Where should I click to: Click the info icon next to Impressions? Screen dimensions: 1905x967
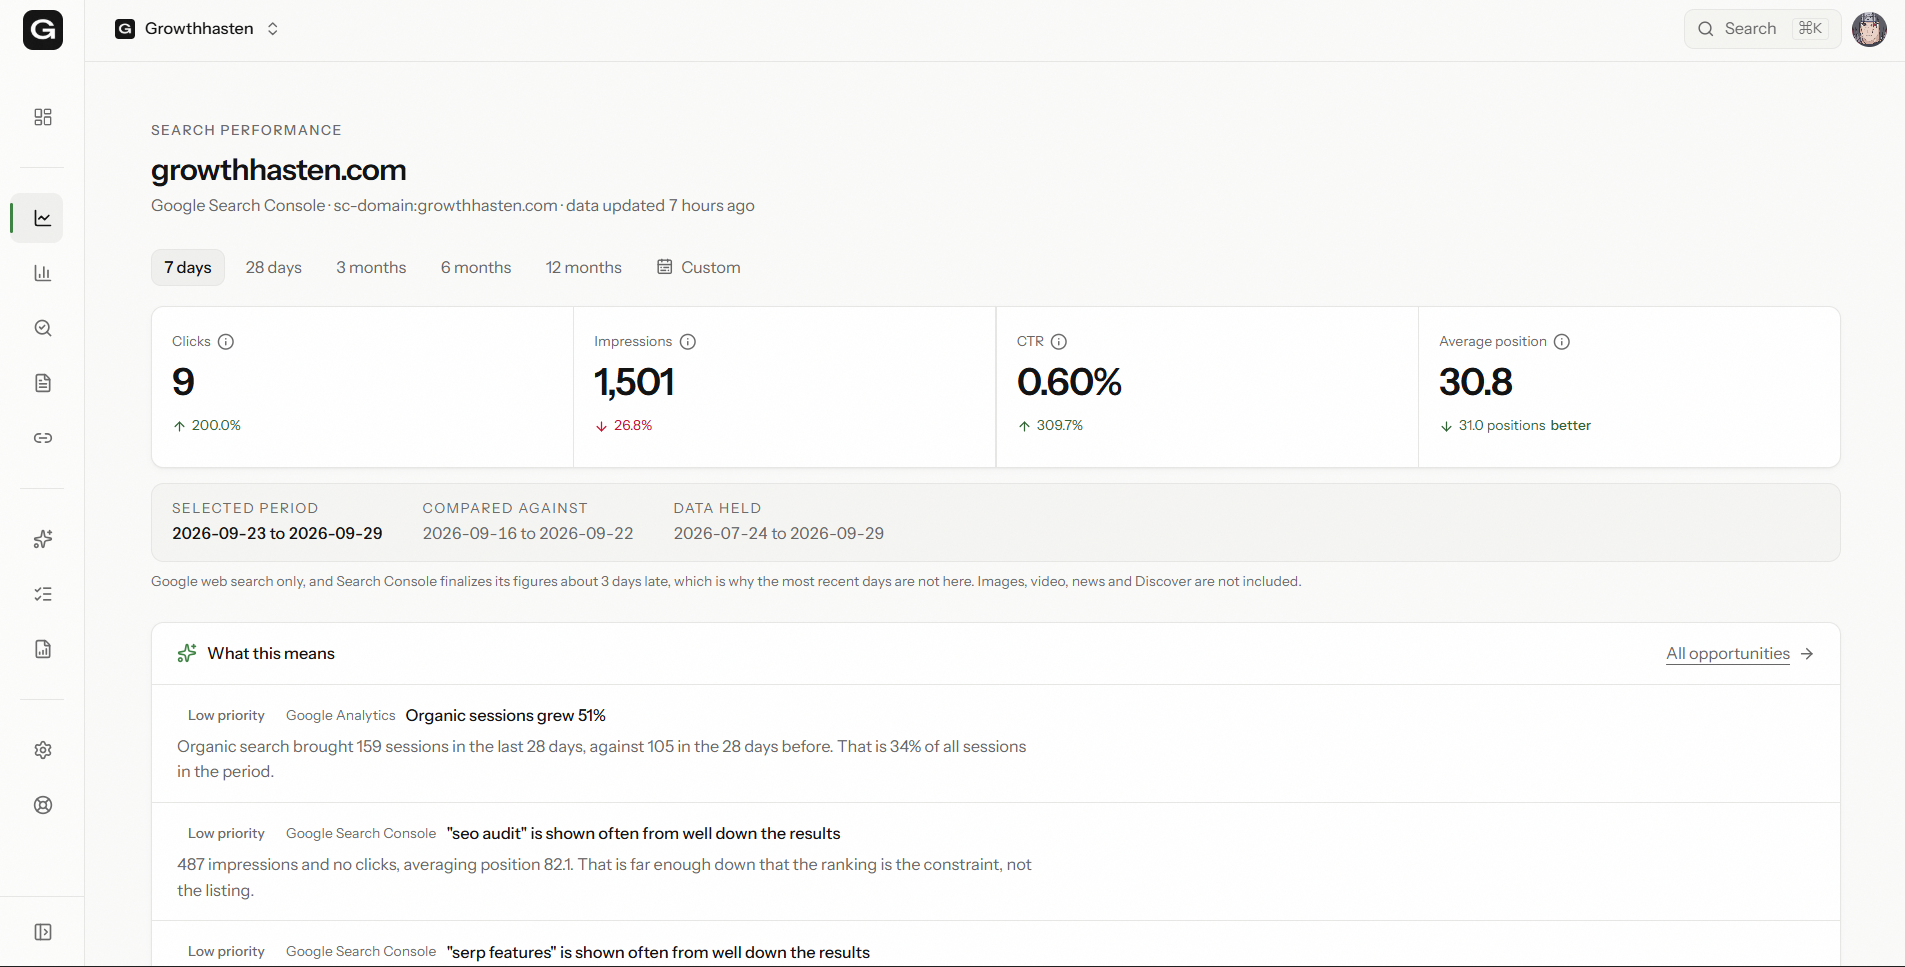click(x=688, y=342)
